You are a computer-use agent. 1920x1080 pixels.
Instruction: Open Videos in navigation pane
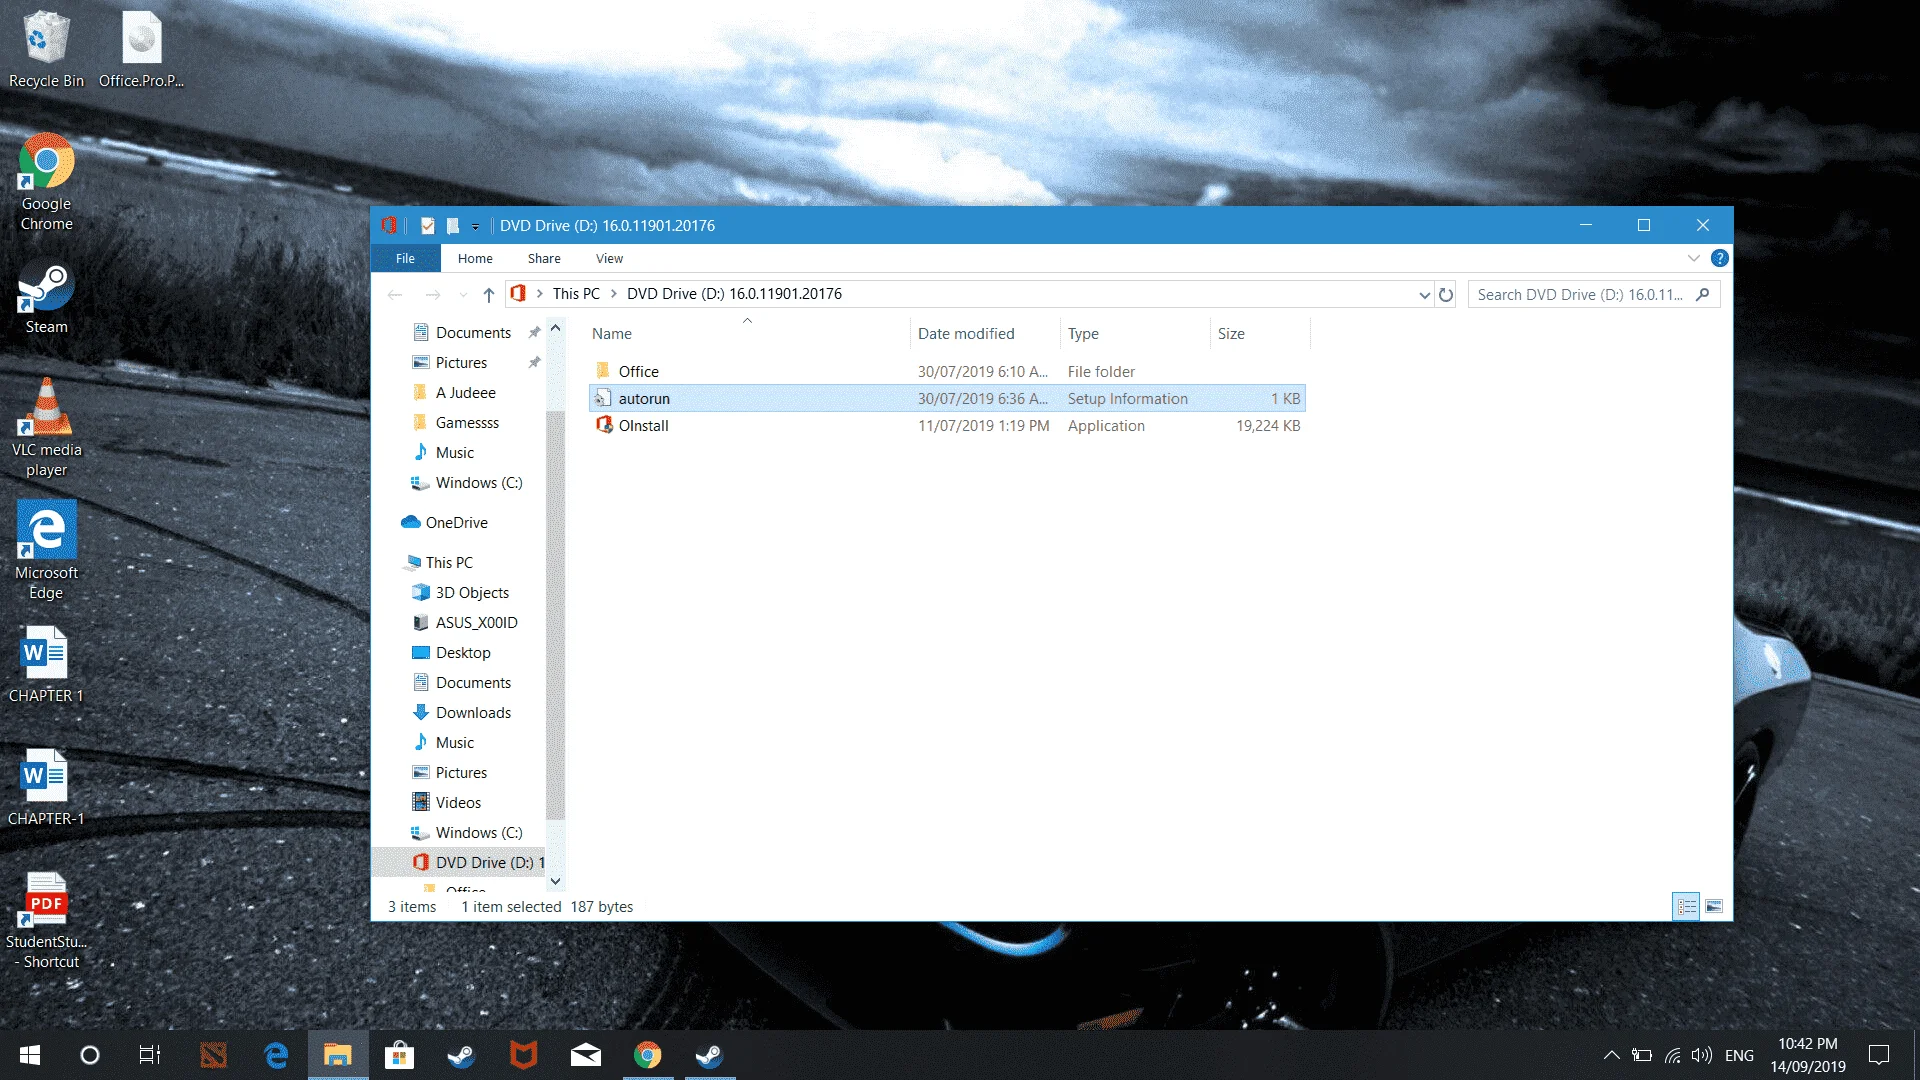coord(458,803)
